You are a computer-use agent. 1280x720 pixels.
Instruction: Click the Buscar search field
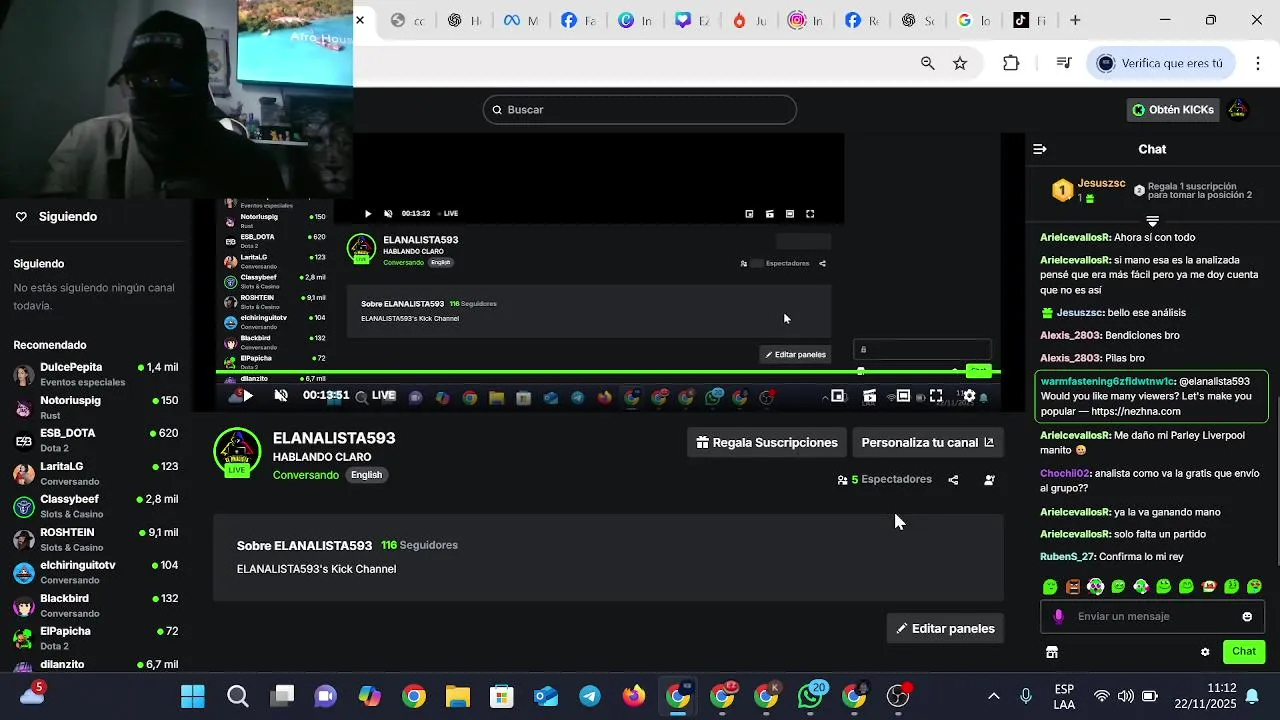[640, 110]
